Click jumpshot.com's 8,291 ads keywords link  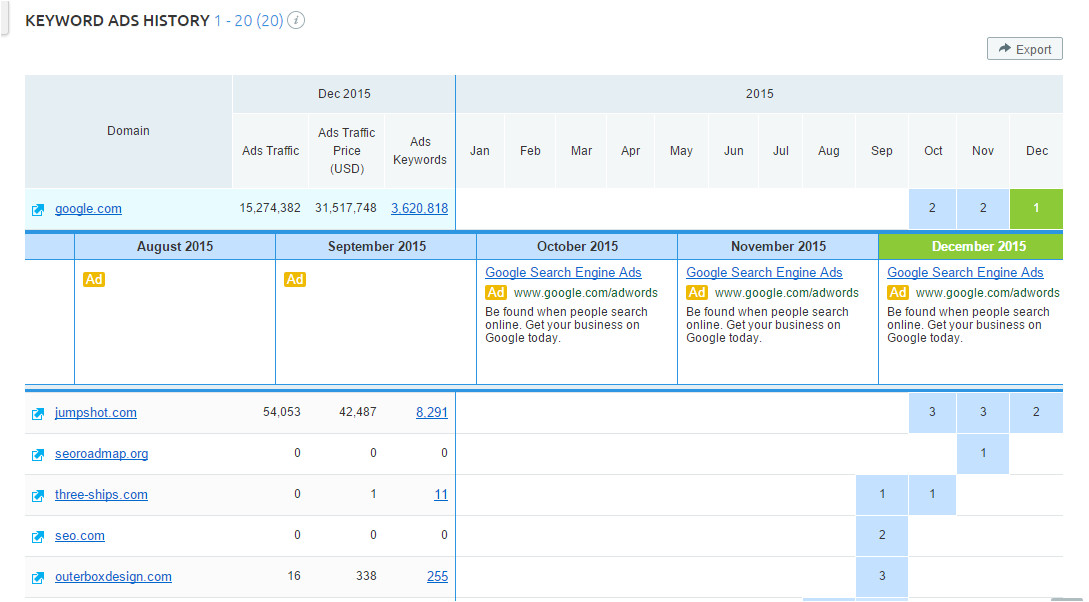click(x=432, y=413)
